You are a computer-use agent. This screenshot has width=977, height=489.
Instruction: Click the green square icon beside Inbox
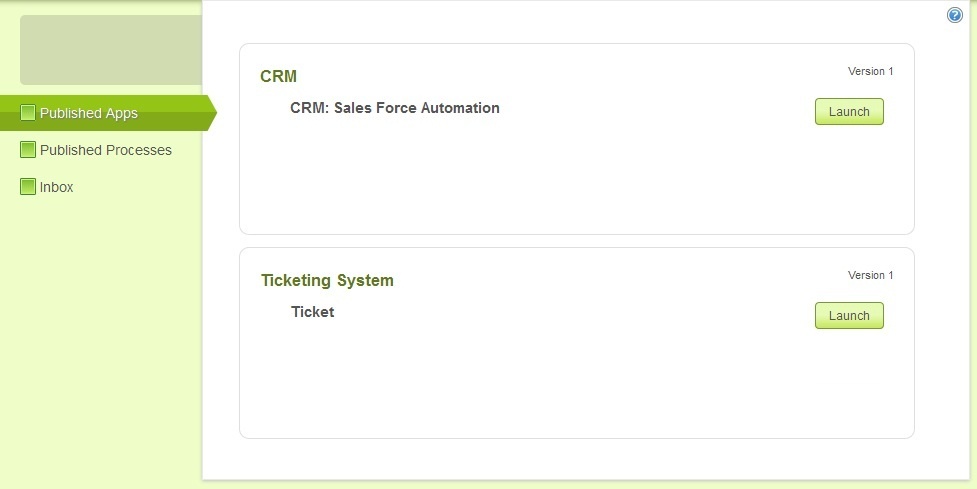[x=28, y=187]
